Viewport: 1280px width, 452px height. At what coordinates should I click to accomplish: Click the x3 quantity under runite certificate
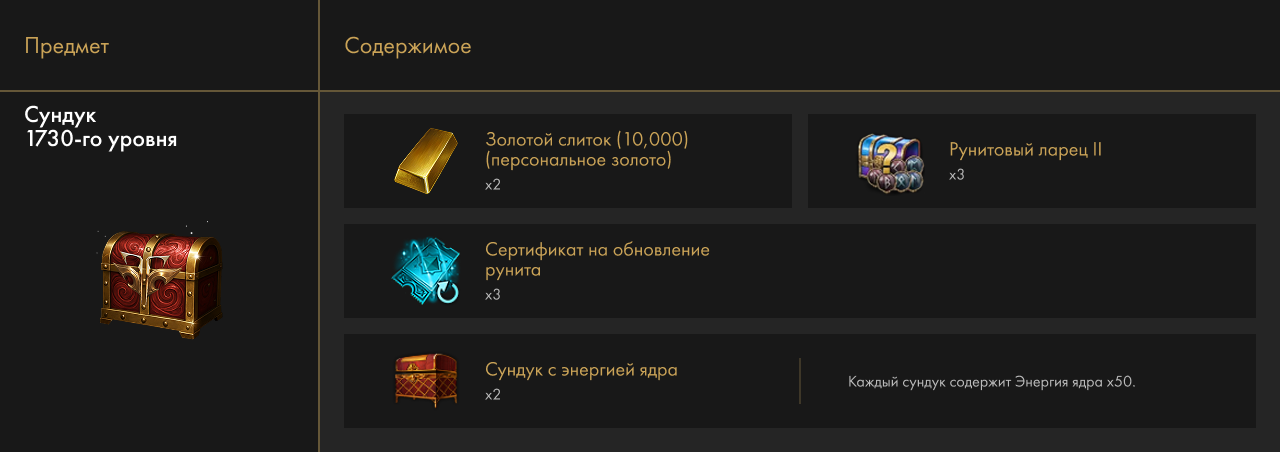pos(493,295)
